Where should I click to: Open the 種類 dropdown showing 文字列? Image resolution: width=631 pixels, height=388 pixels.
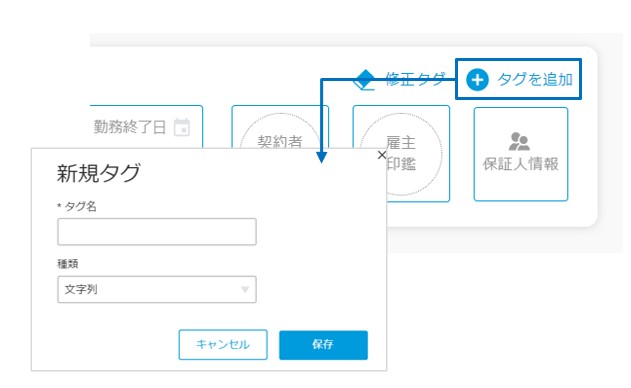157,289
